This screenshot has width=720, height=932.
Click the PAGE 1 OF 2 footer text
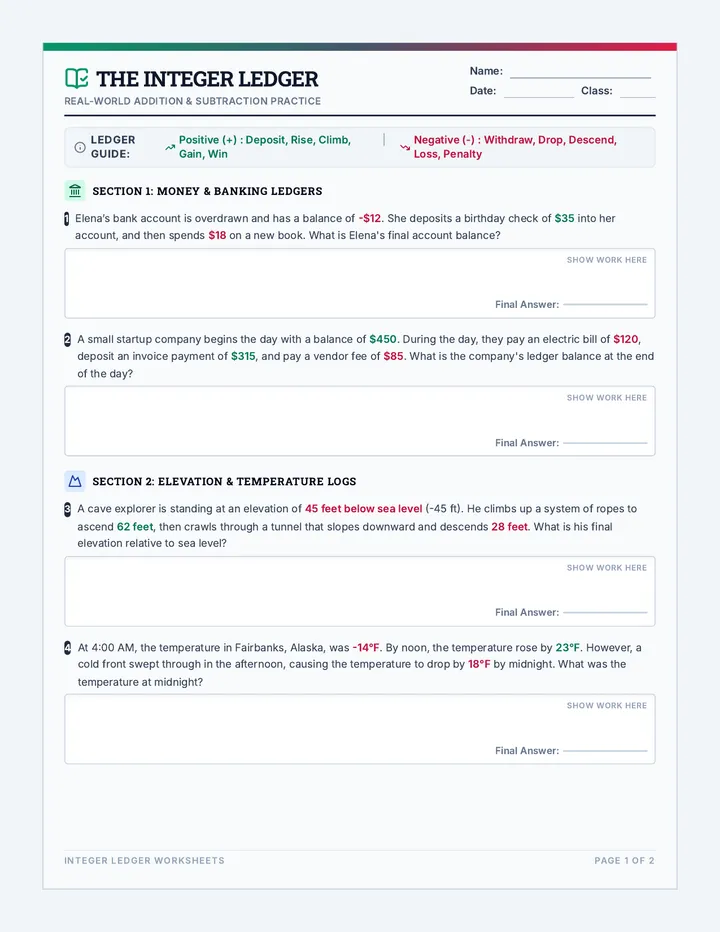(624, 860)
